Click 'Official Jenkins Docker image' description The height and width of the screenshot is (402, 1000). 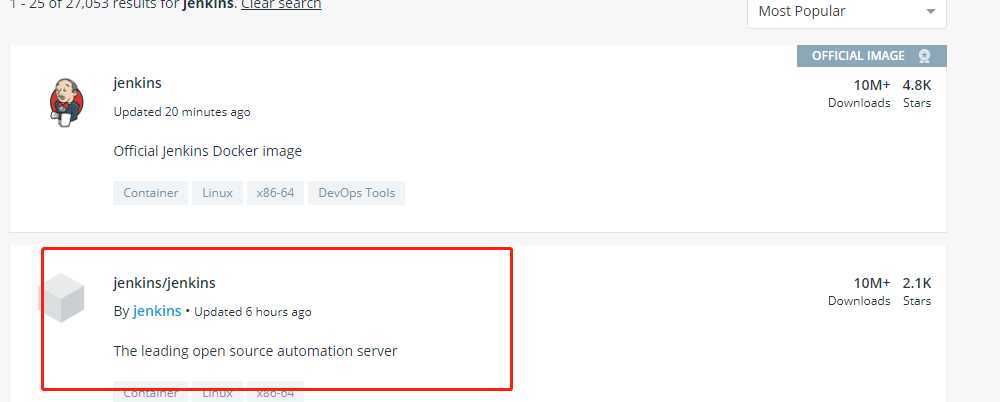(x=207, y=151)
